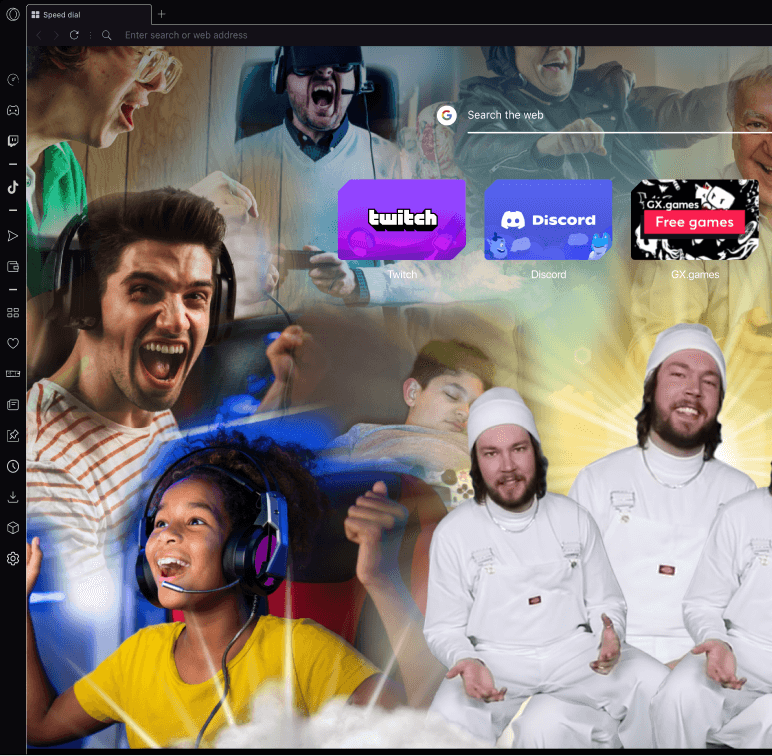Viewport: 772px width, 756px height.
Task: Click the GX.games label under tile
Action: coord(695,274)
